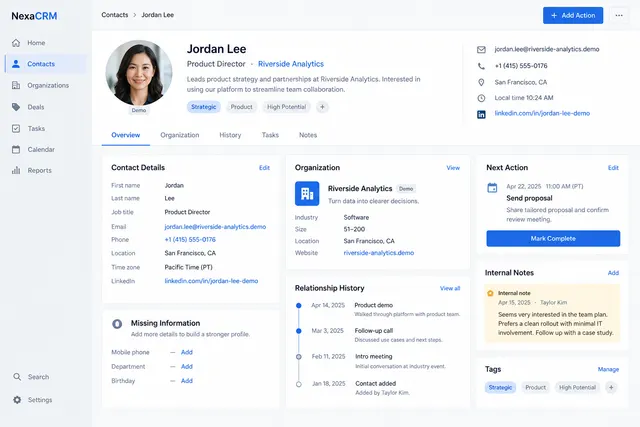Click the linkedin.com link in header contact info
This screenshot has height=427, width=640.
542,113
